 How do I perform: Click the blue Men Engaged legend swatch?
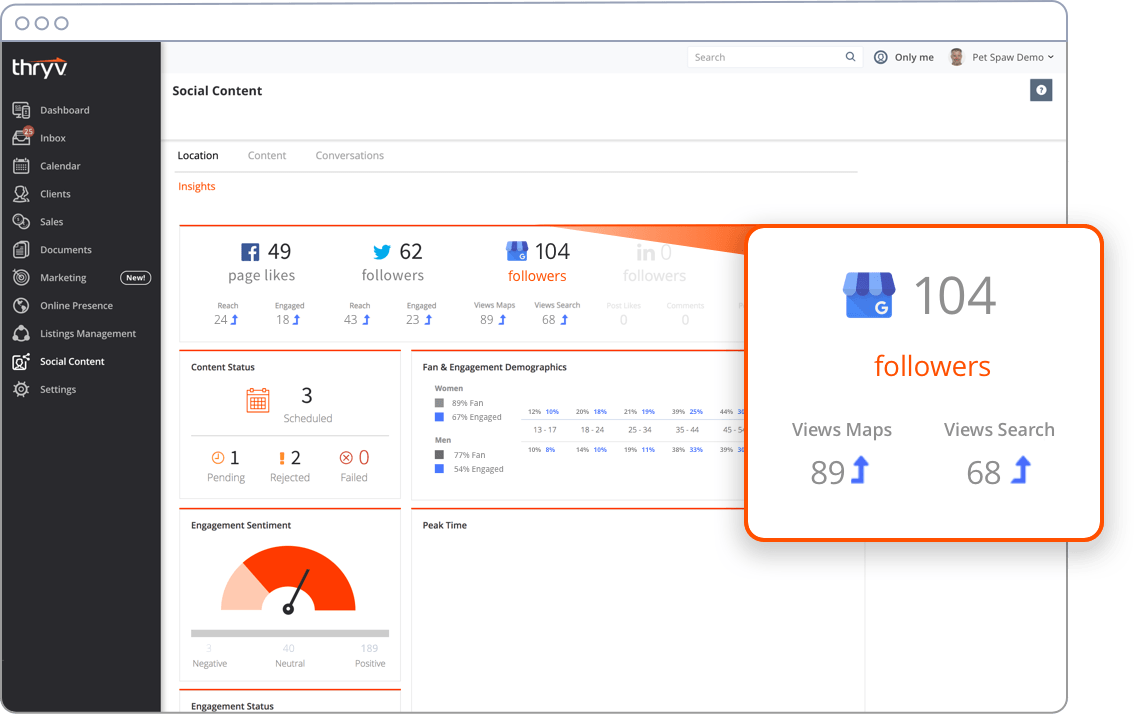[439, 469]
